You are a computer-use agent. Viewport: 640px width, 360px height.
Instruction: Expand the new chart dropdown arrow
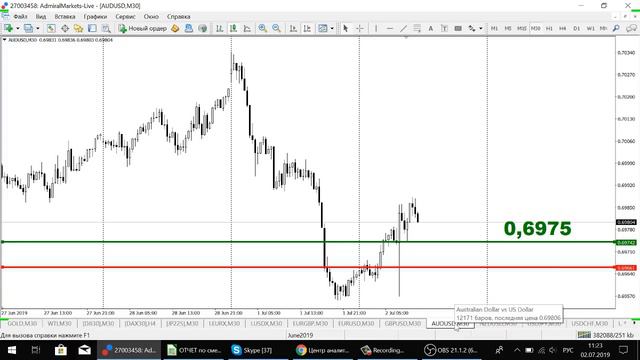18,28
